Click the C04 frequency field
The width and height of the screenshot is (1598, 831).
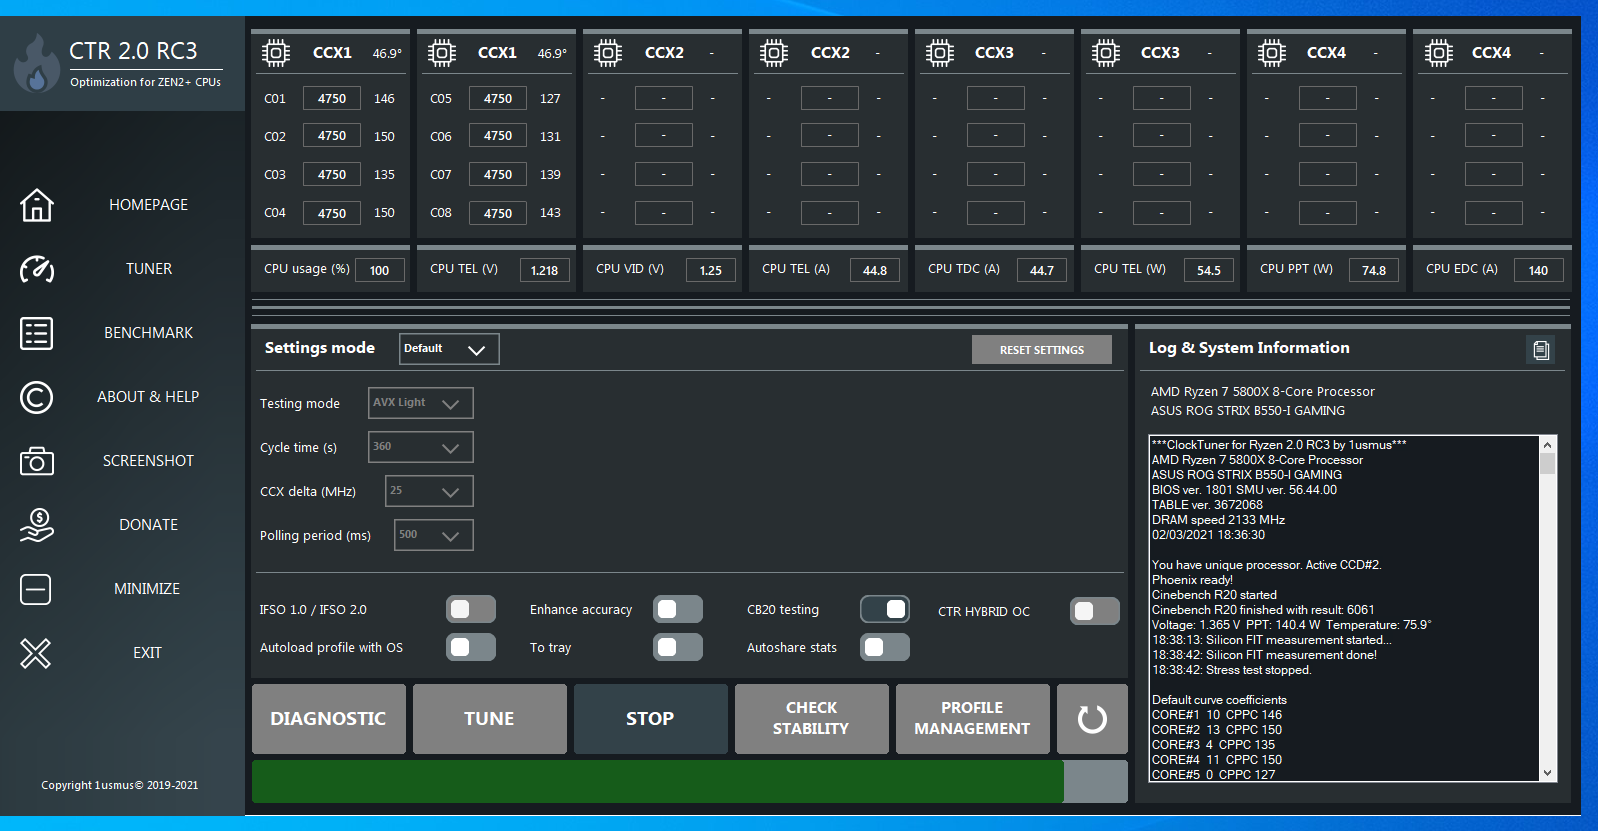pos(332,213)
